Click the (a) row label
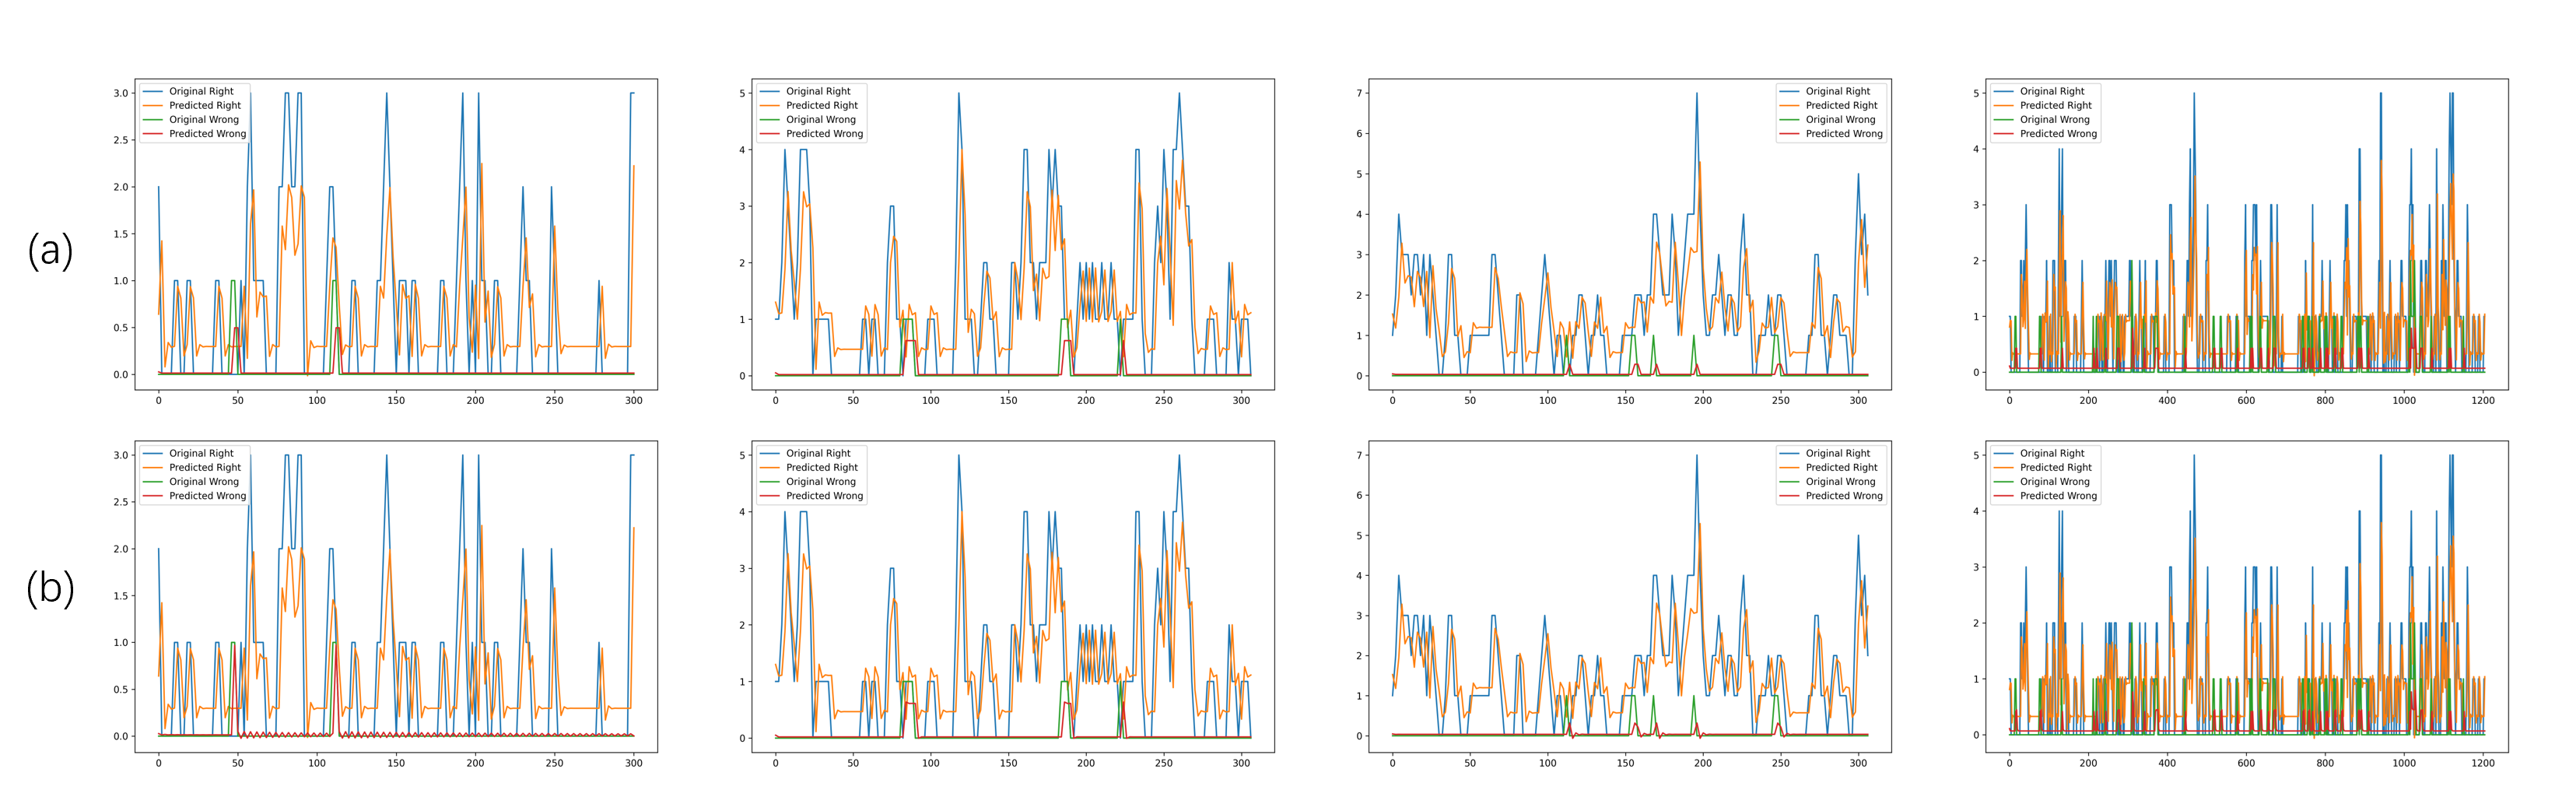Image resolution: width=2576 pixels, height=797 pixels. [50, 250]
